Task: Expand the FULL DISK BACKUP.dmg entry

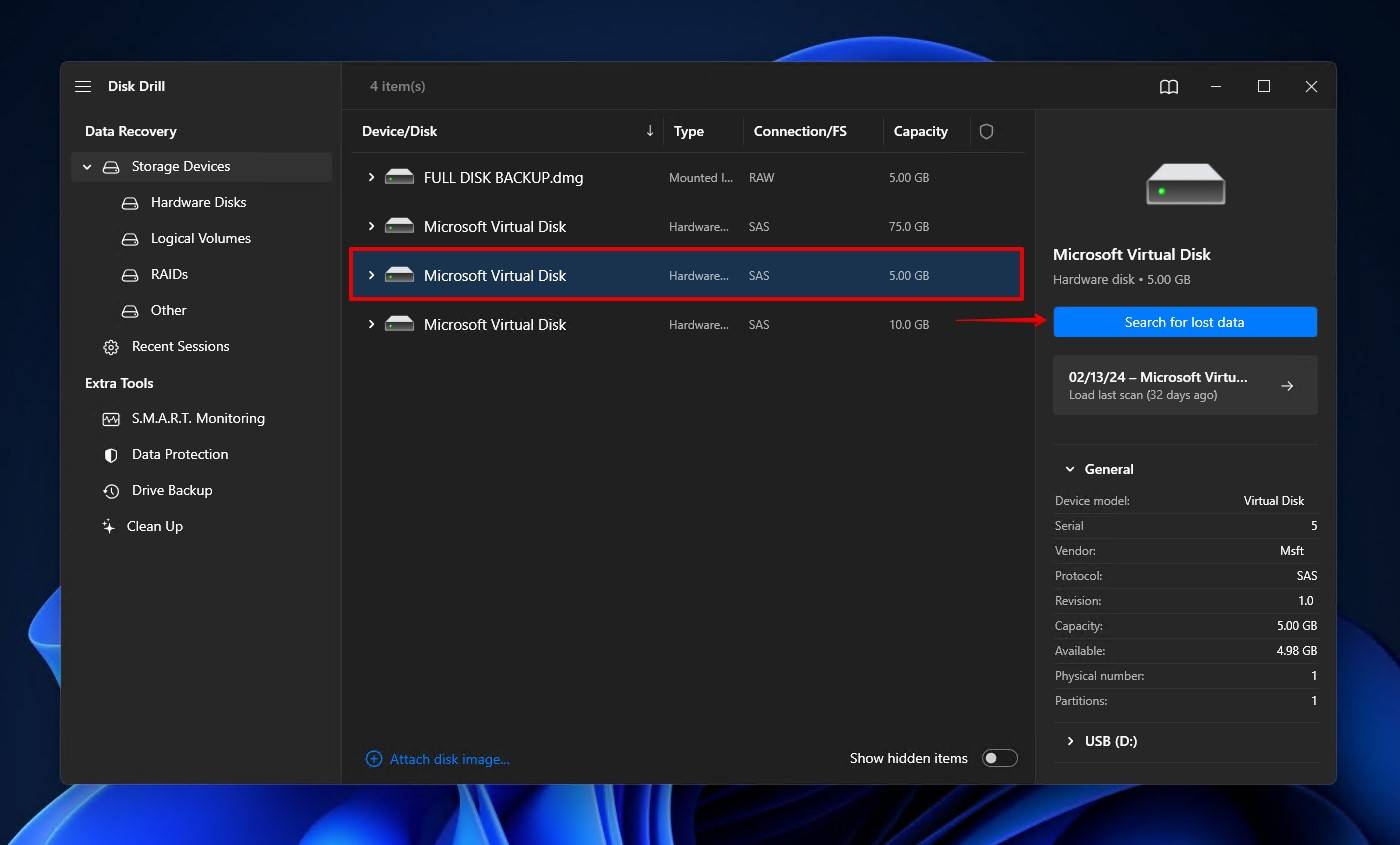Action: pos(370,177)
